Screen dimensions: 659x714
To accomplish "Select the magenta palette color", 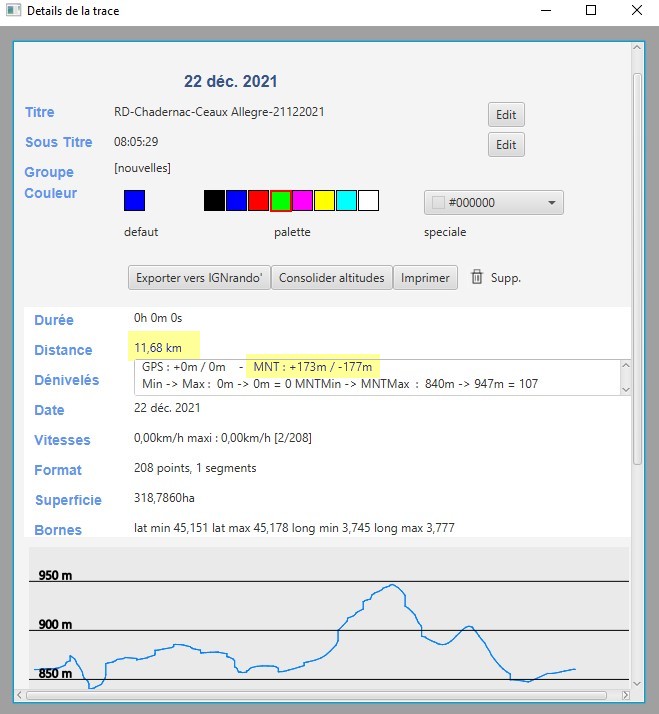I will point(302,201).
